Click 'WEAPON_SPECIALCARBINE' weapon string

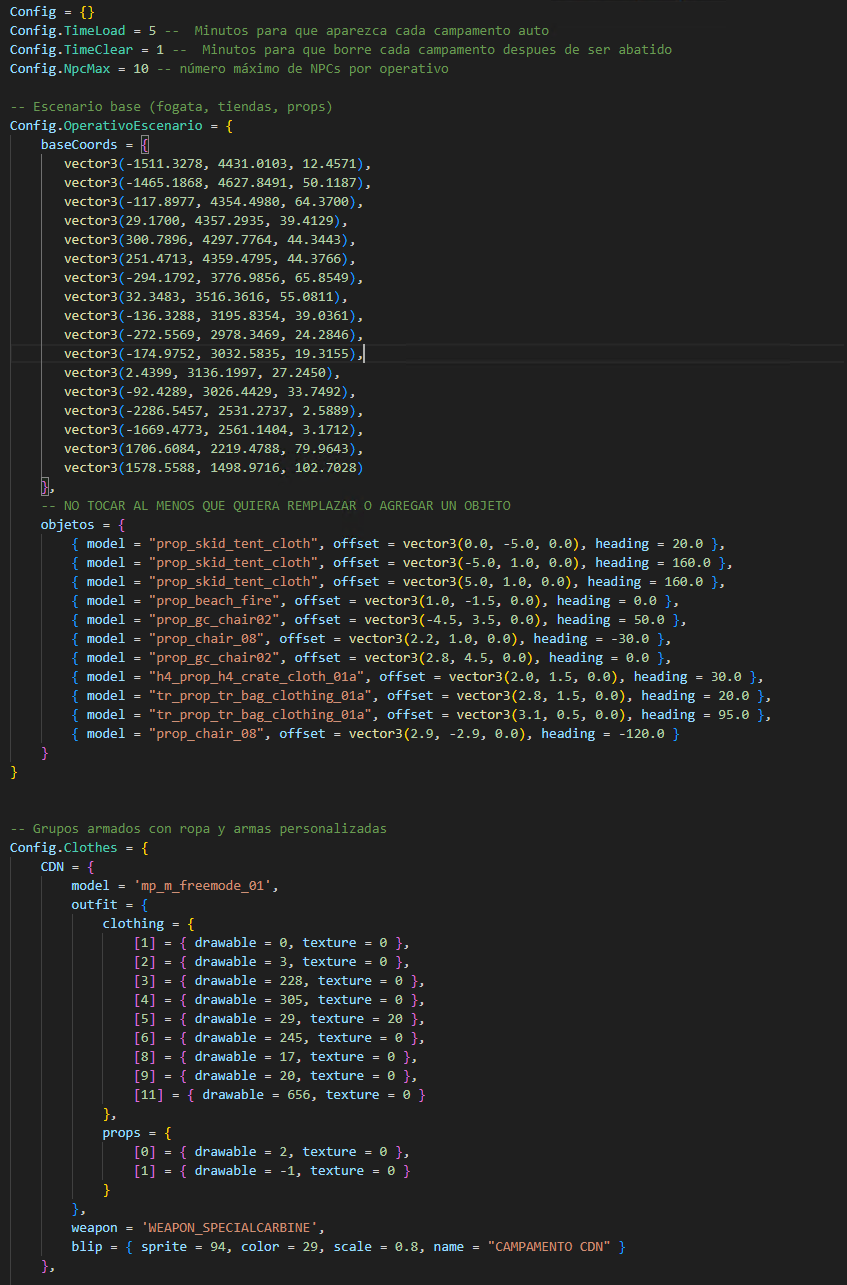[232, 1228]
